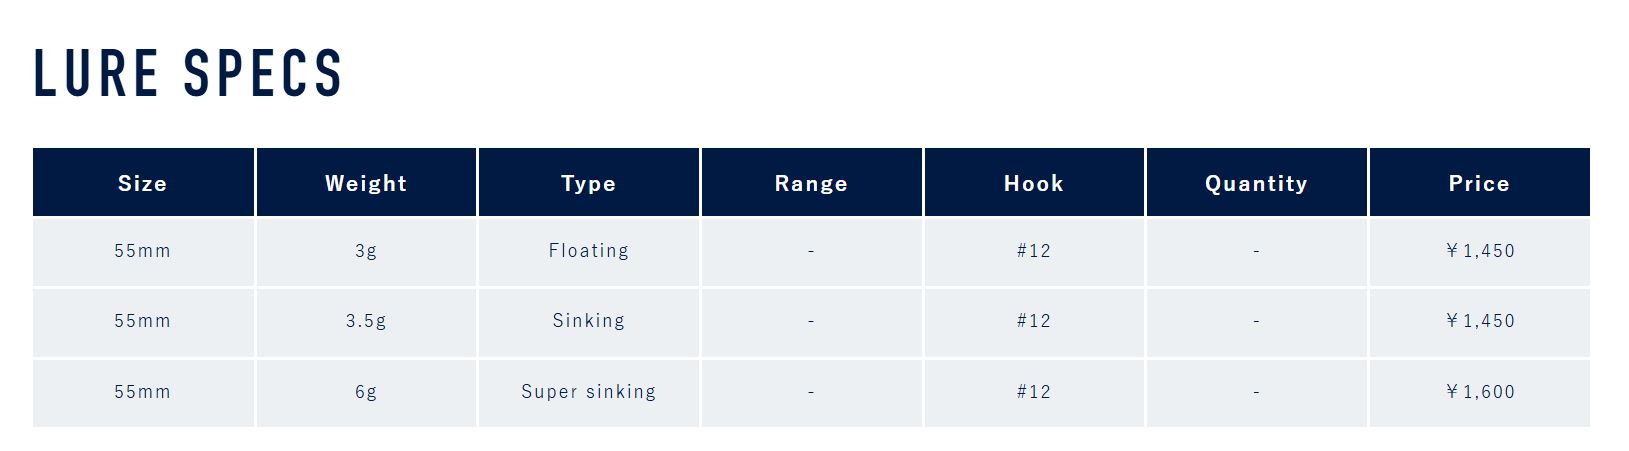Click the Floating row ￥1,450 price
This screenshot has height=451, width=1629.
click(x=1479, y=251)
